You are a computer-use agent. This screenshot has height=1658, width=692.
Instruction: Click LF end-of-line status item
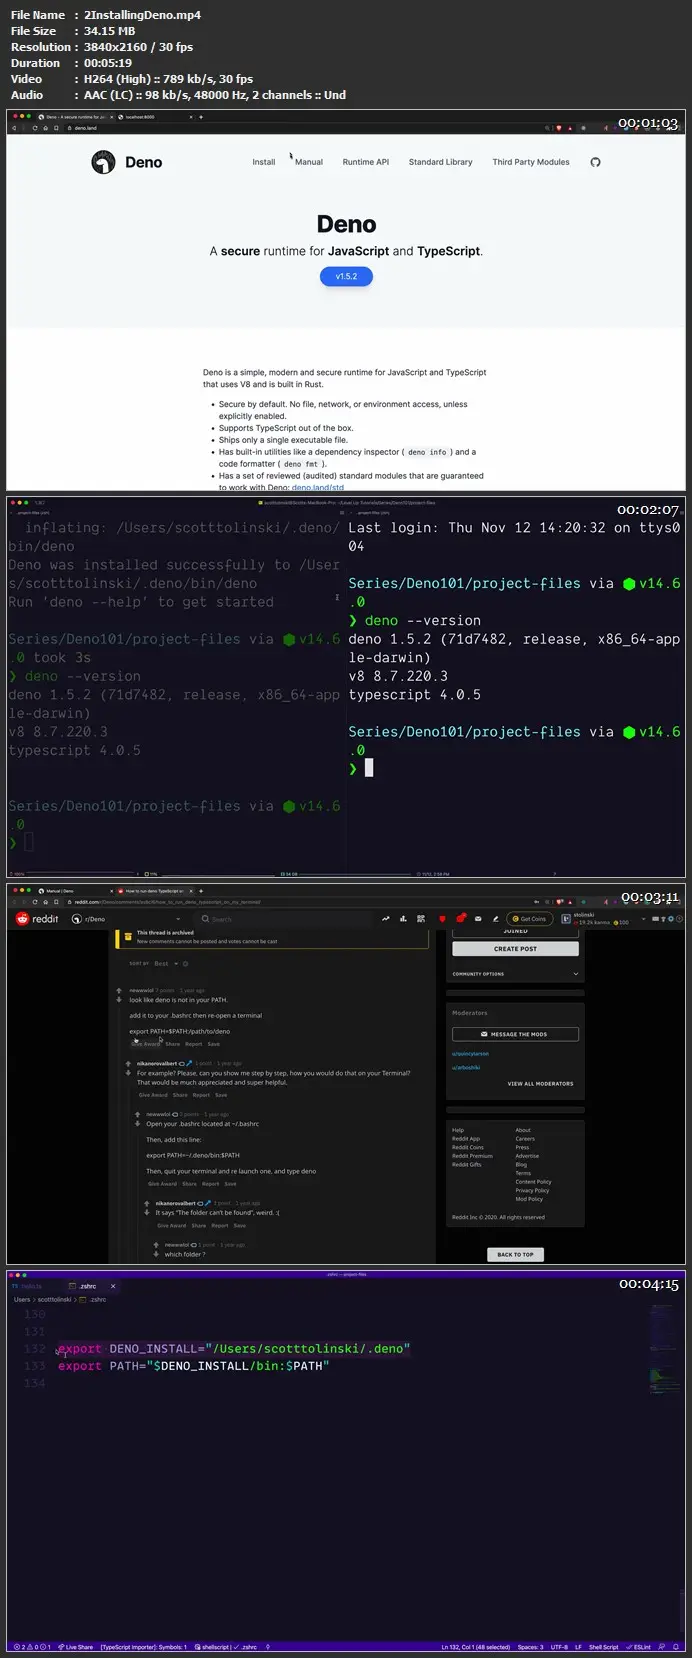[x=578, y=1647]
